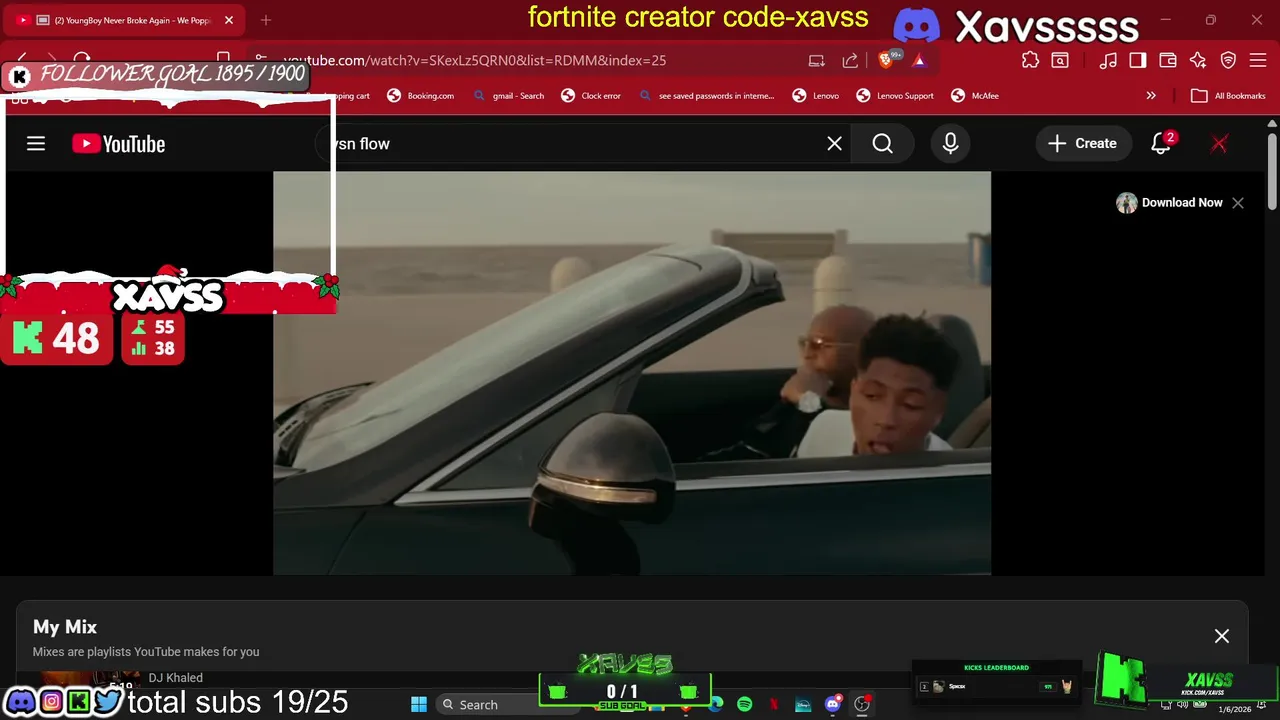Click the DJ Khaled artist text
Screen dimensions: 1280x720
click(x=176, y=678)
